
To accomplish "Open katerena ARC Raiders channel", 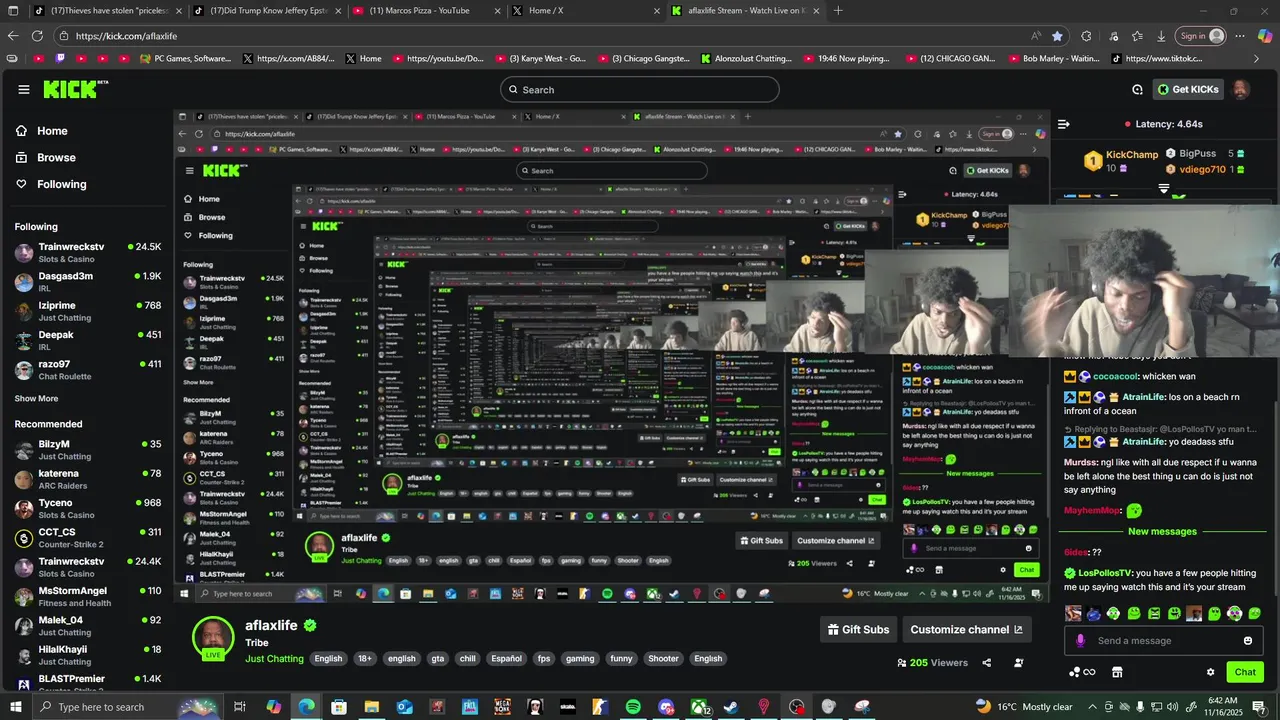I will click(88, 479).
